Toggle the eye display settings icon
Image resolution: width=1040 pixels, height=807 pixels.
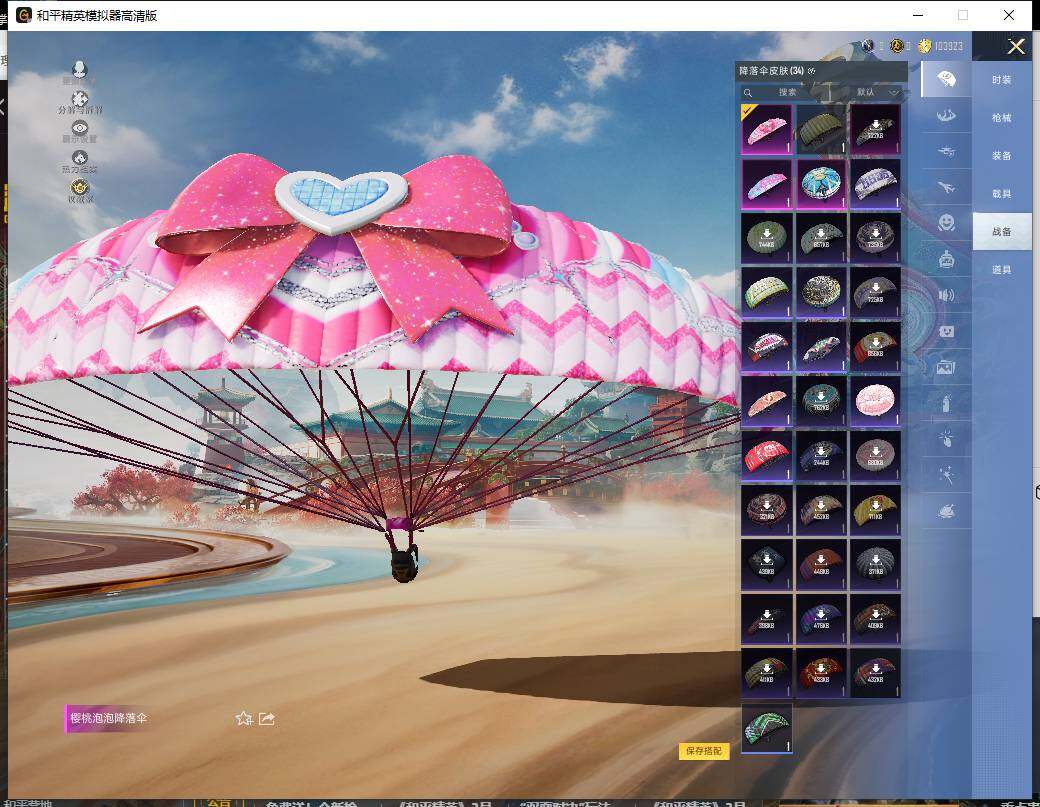tap(80, 128)
